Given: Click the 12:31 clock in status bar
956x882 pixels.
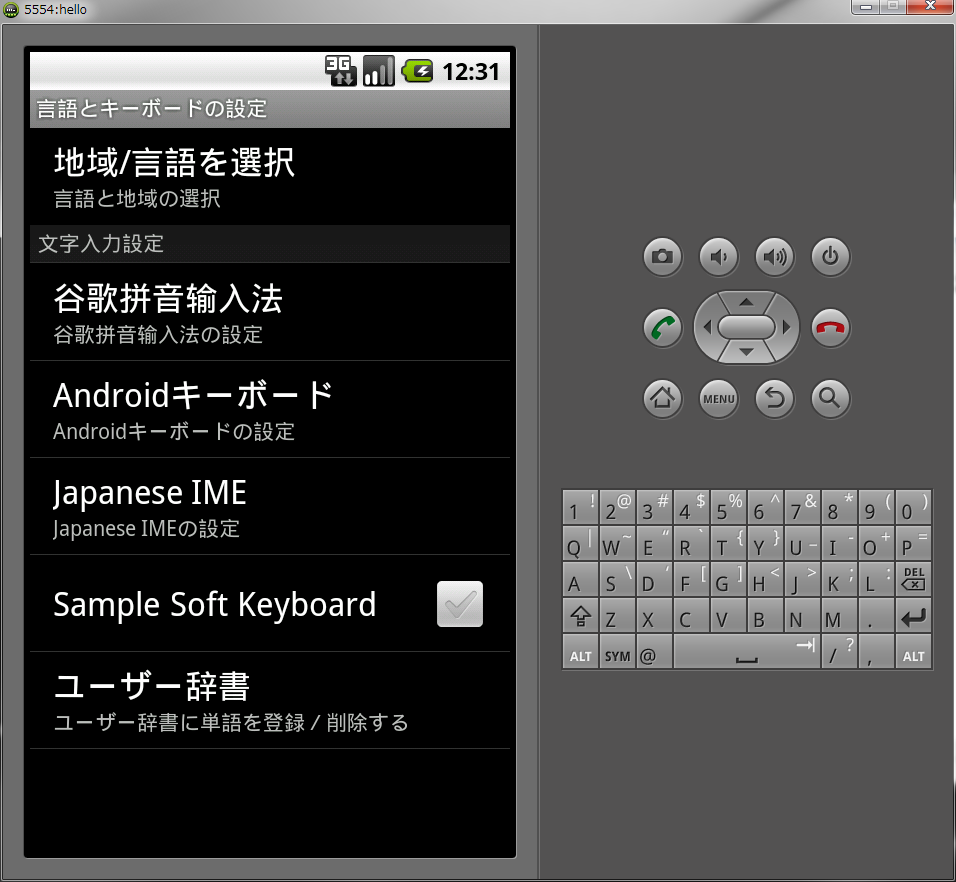Looking at the screenshot, I should (x=471, y=72).
